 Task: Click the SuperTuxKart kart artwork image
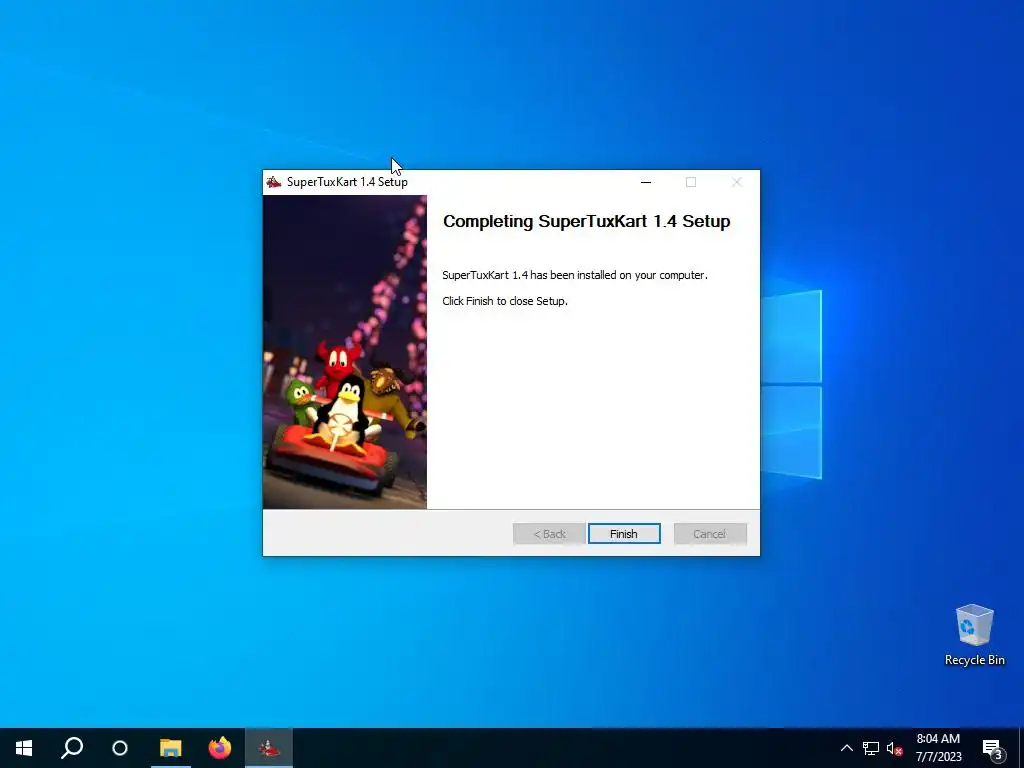345,352
